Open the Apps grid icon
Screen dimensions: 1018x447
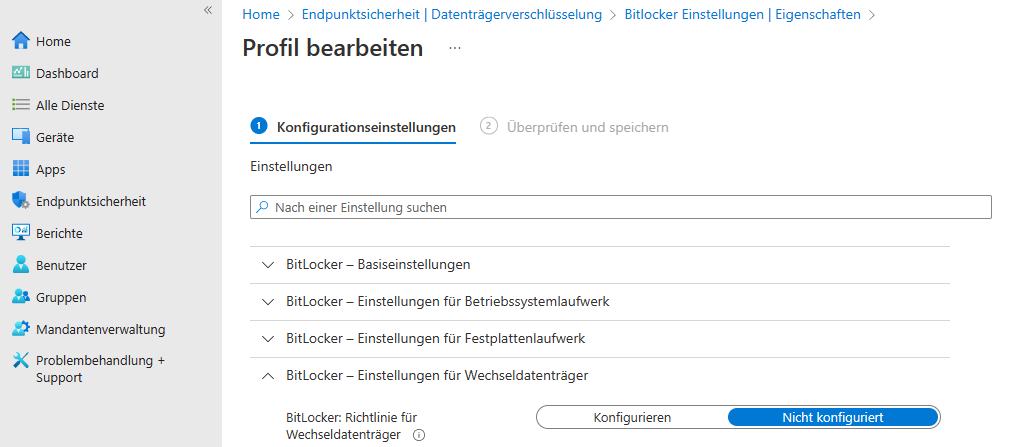point(21,169)
